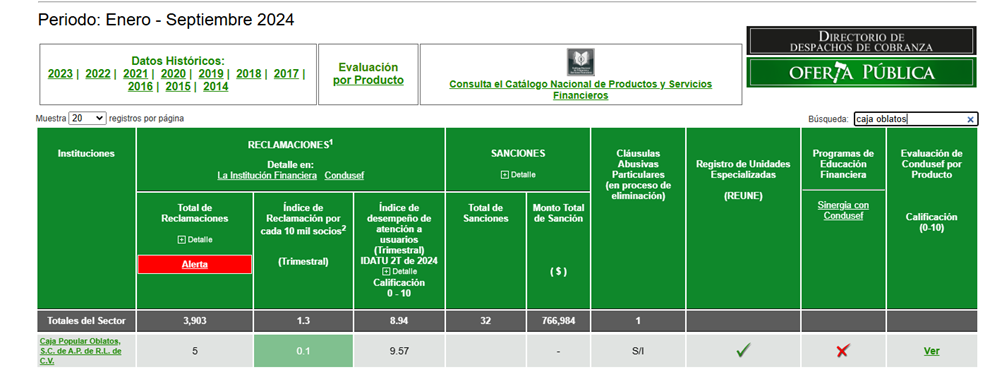This screenshot has width=989, height=372.
Task: Open 2023 historical data
Action: [60, 74]
